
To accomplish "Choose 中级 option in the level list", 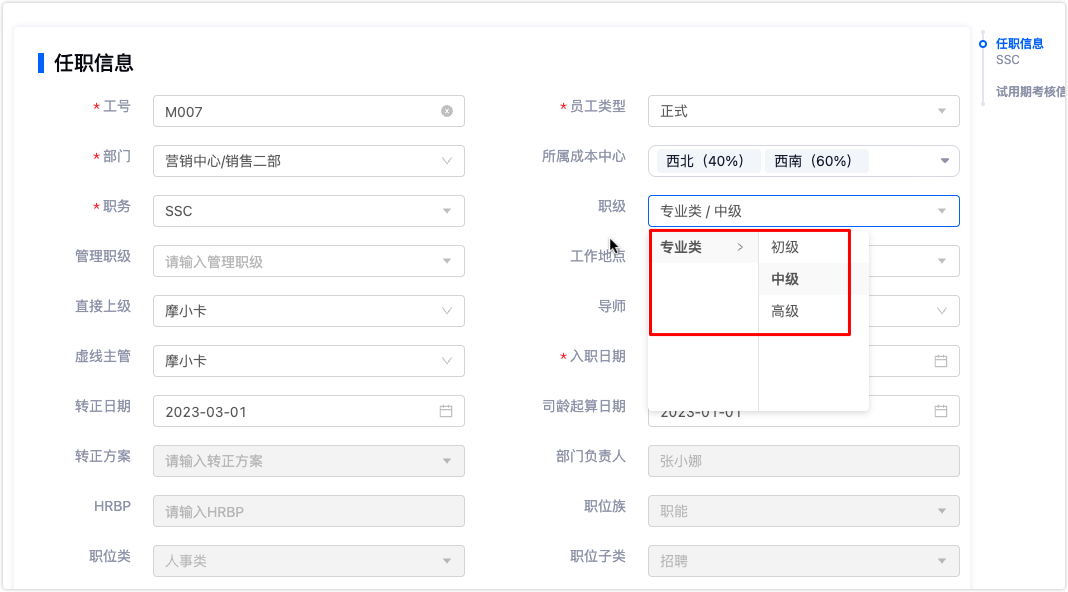I will coord(785,279).
